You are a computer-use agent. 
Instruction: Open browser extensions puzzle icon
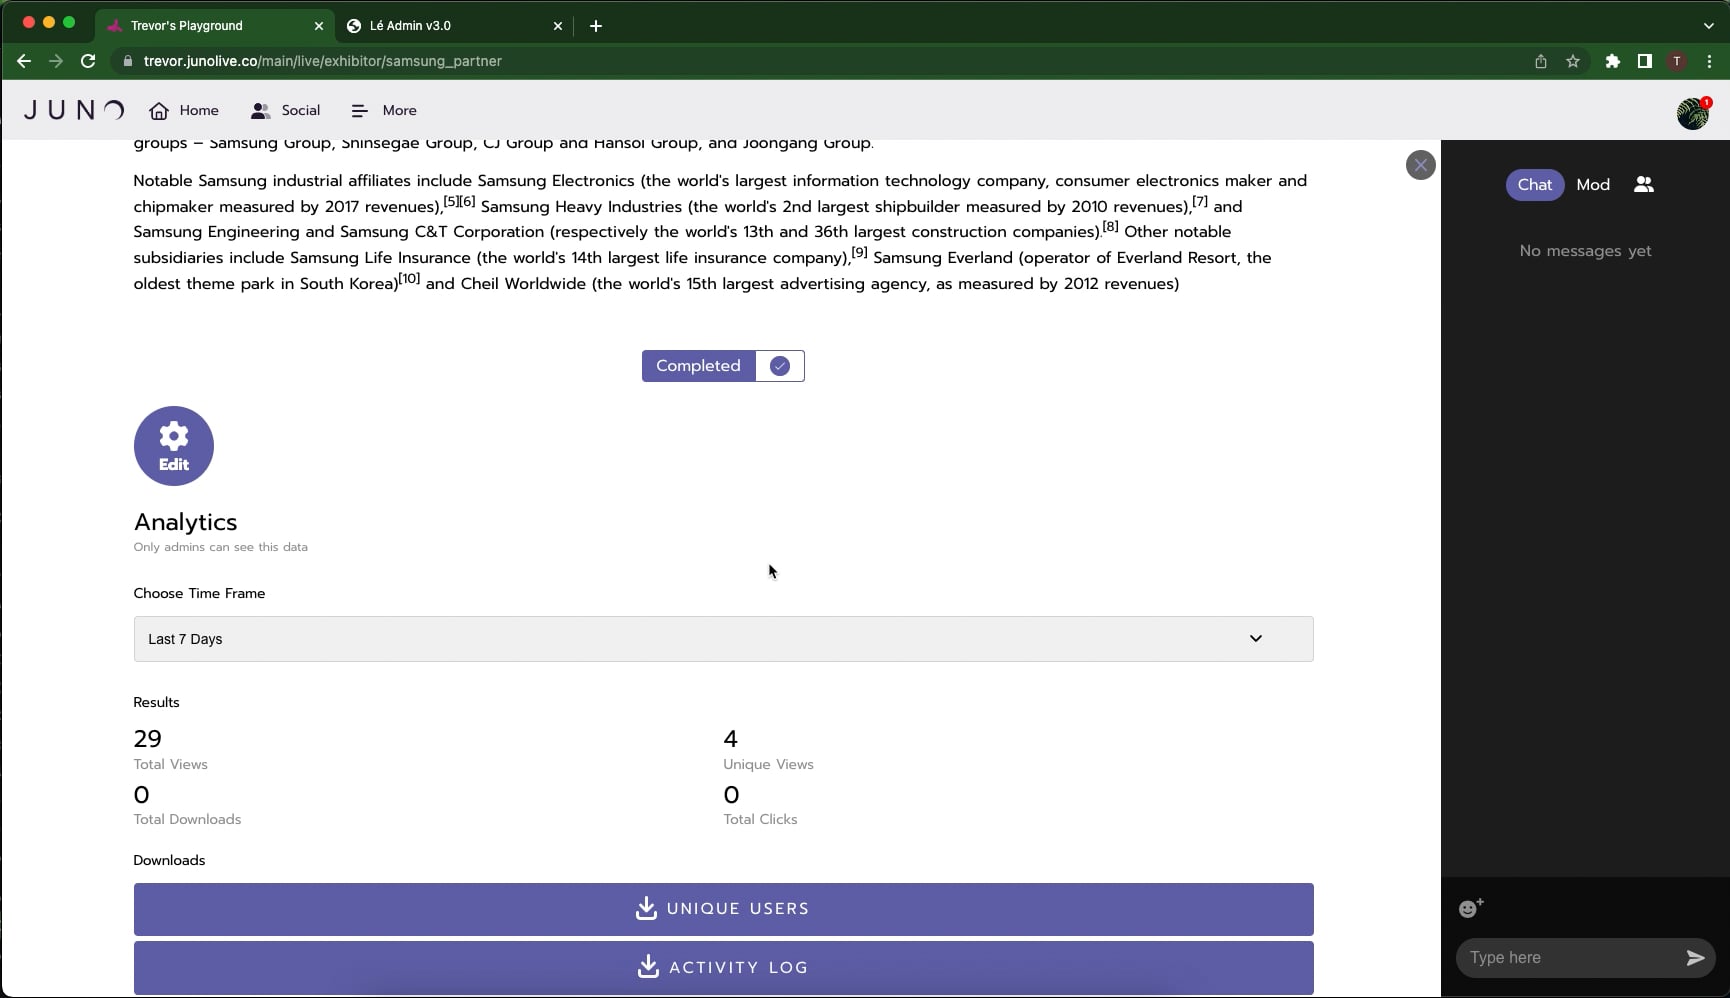coord(1612,61)
